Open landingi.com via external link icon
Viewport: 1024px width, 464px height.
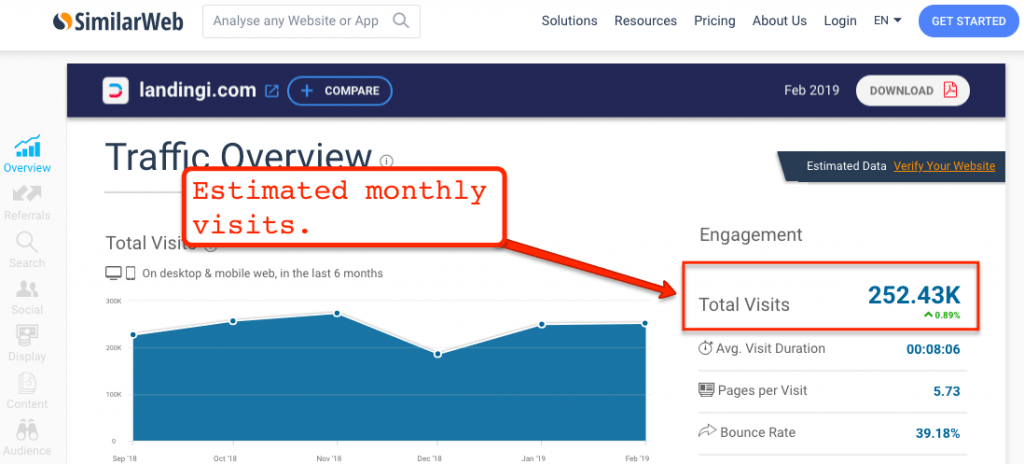(x=271, y=91)
